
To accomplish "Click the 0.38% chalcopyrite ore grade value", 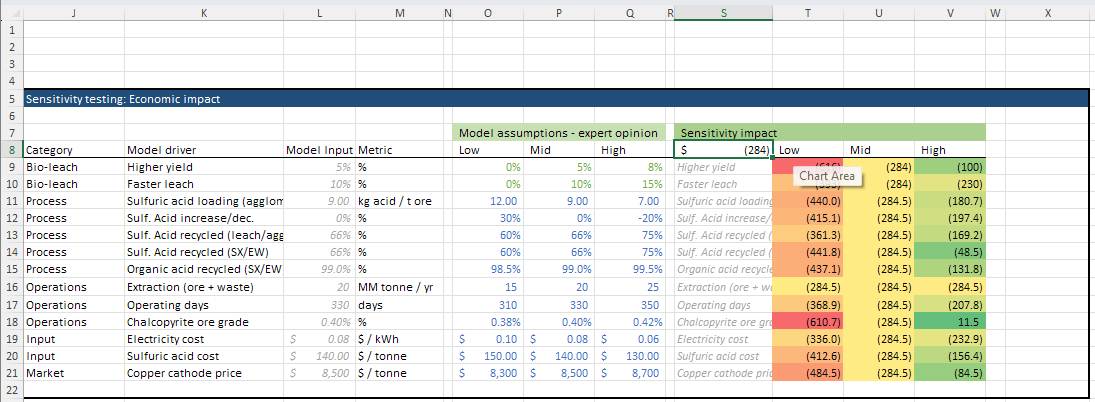I will pyautogui.click(x=487, y=322).
